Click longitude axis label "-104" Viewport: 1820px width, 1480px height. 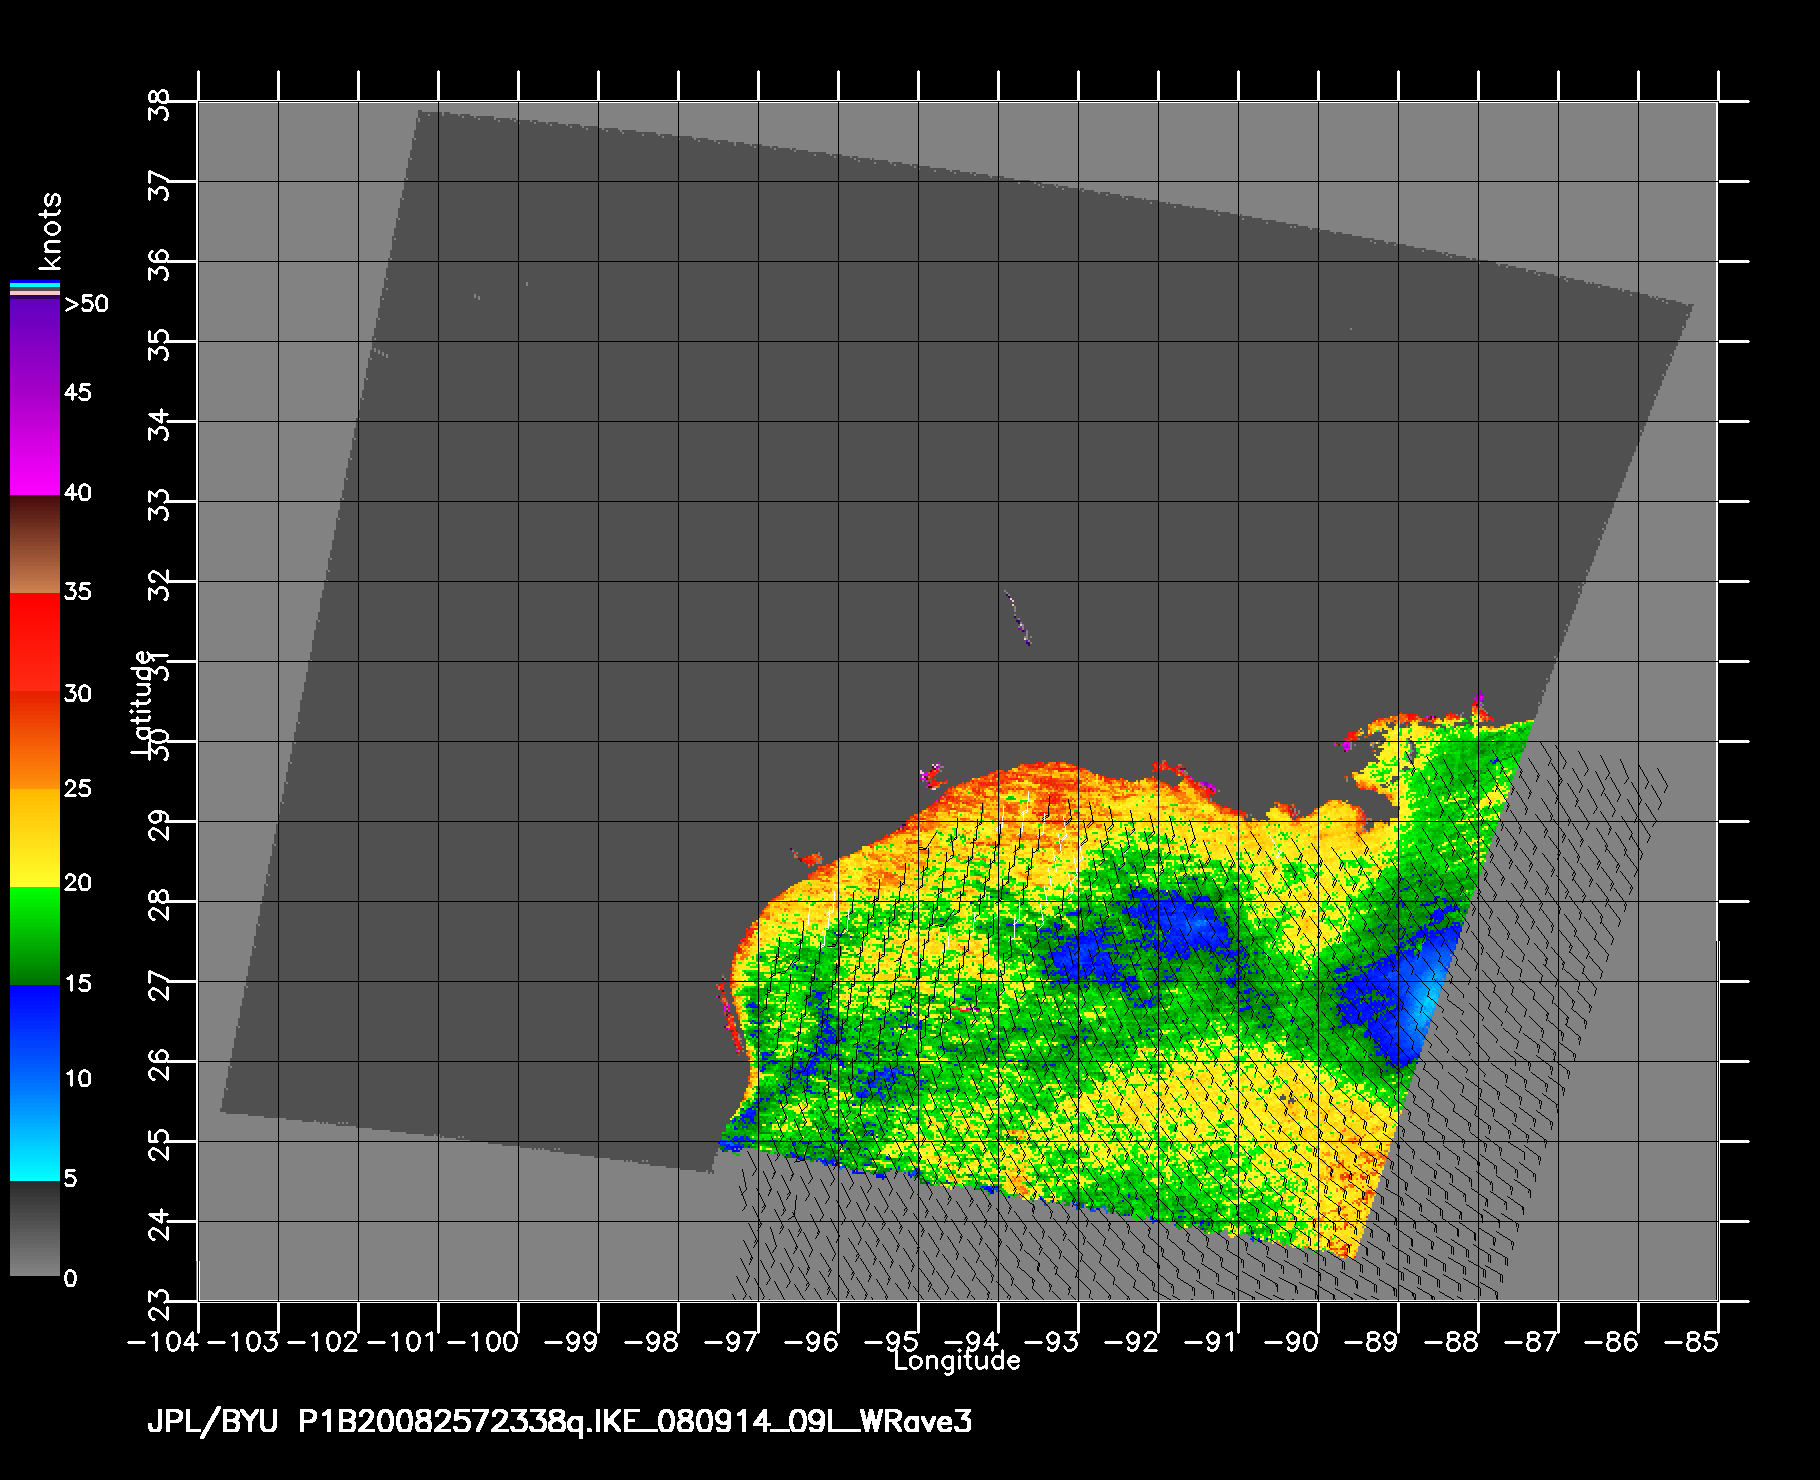165,1342
